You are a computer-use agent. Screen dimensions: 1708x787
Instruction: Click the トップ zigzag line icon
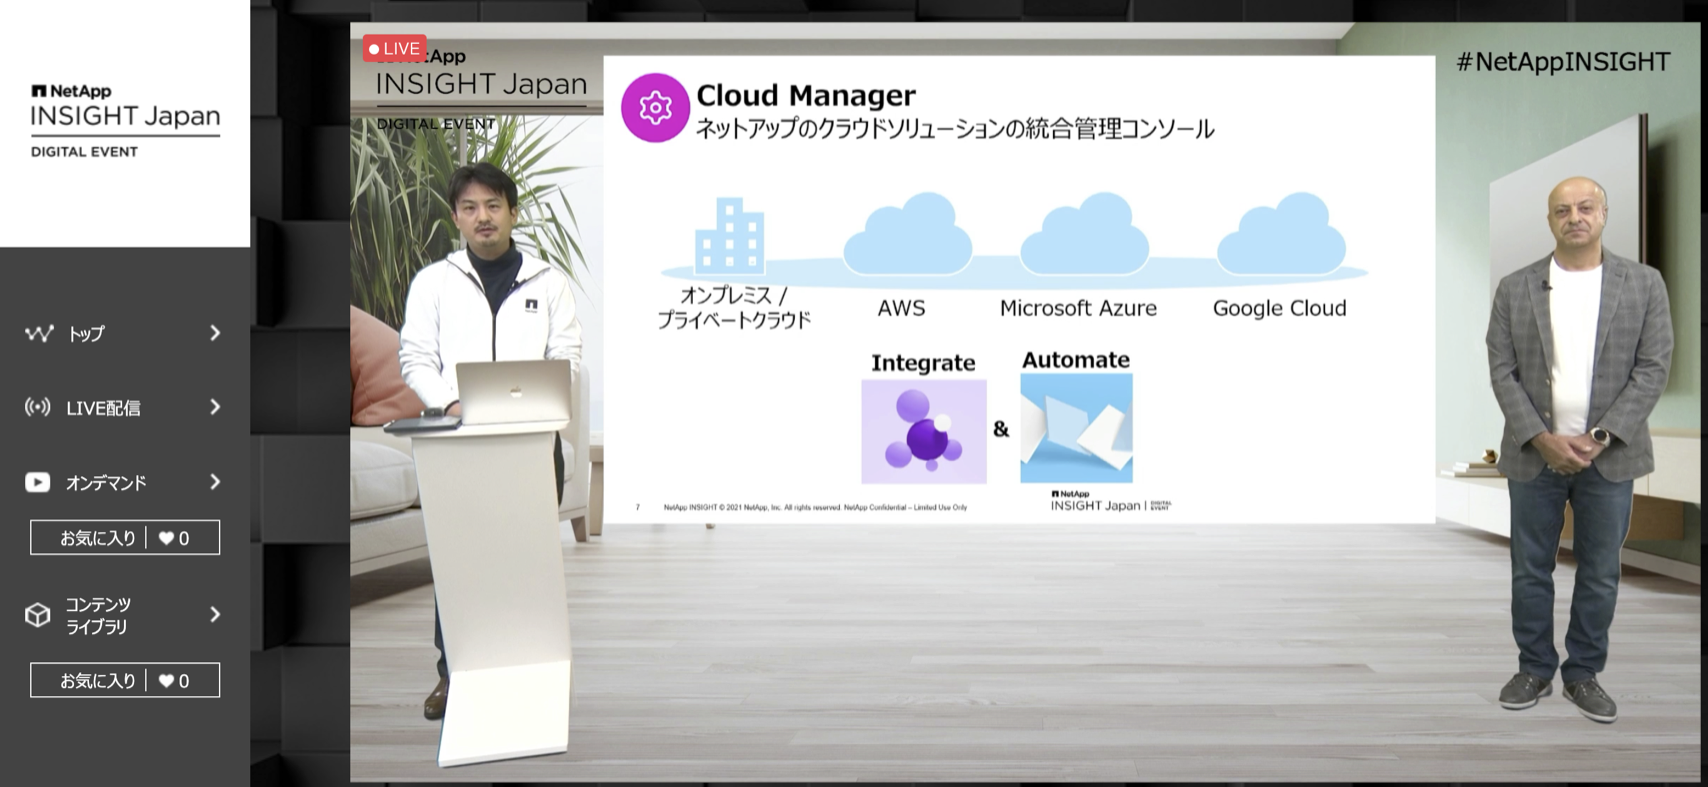pyautogui.click(x=39, y=333)
